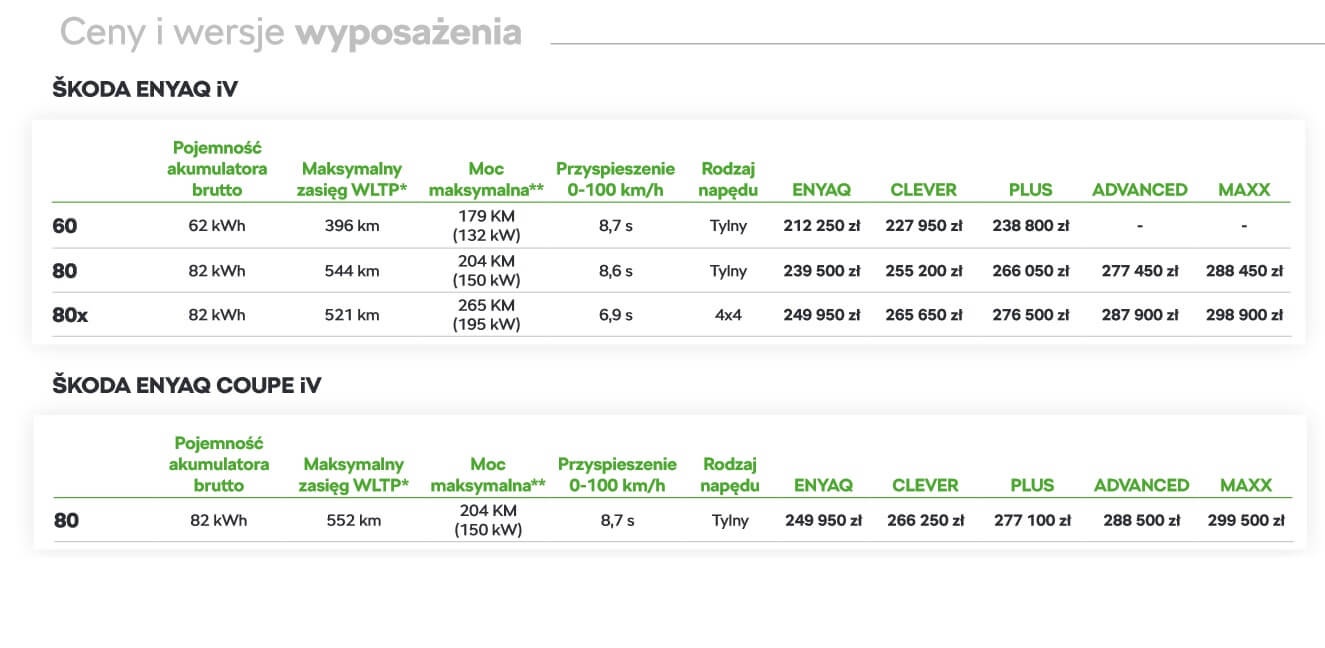Click the '212 250 zł' price
Image resolution: width=1325 pixels, height=648 pixels.
tap(821, 226)
